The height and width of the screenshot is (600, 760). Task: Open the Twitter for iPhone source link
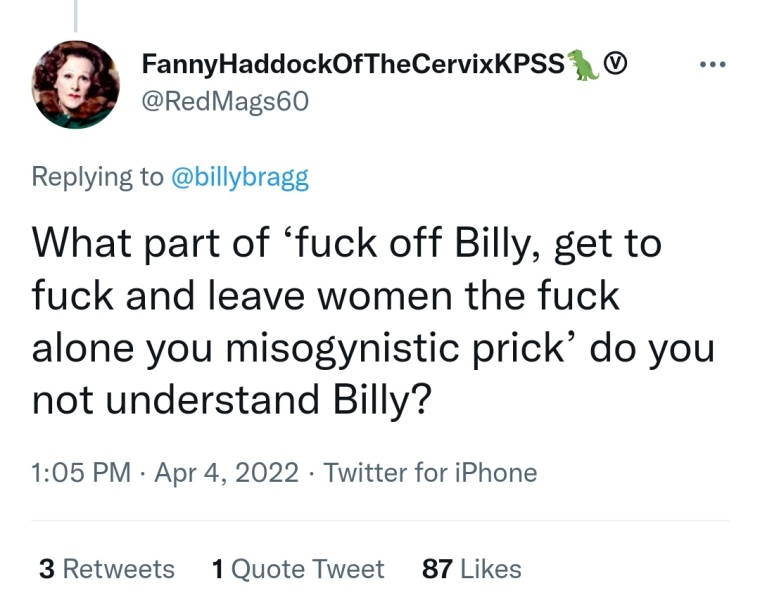[x=431, y=472]
